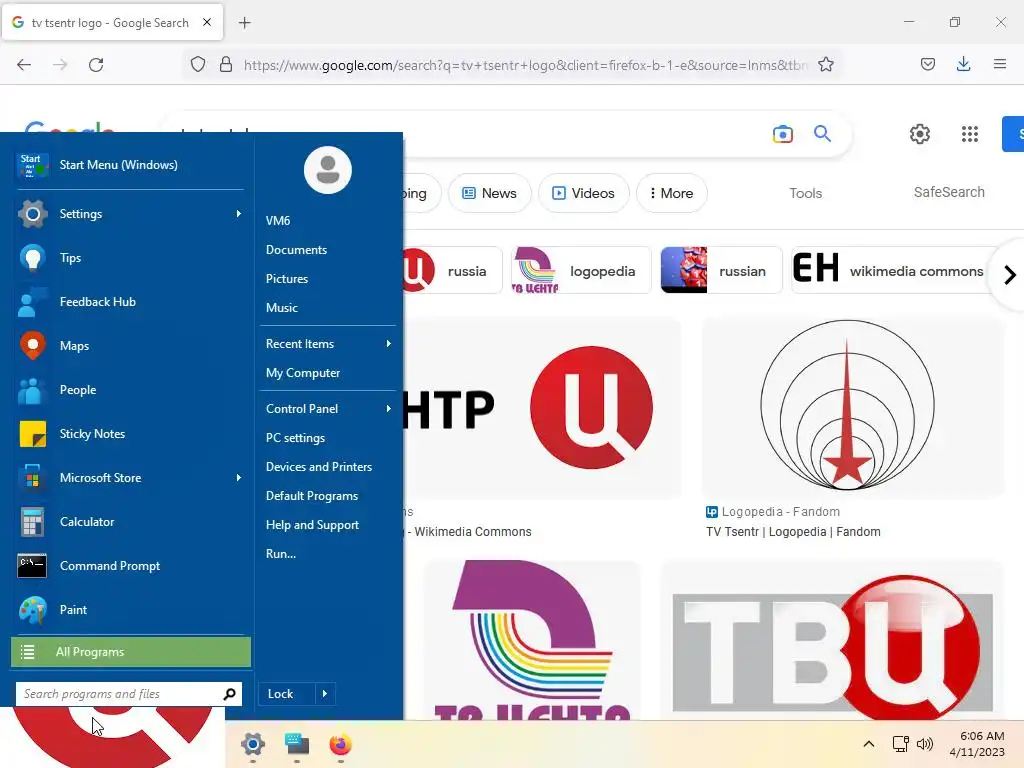Image resolution: width=1024 pixels, height=768 pixels.
Task: Launch Paint app
Action: point(33,610)
